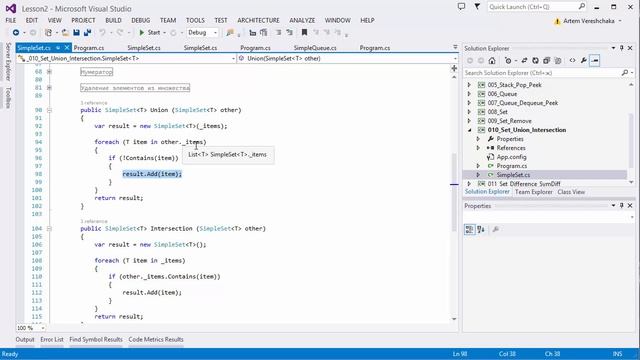
Task: Click the Save All toolbar icon
Action: point(87,32)
